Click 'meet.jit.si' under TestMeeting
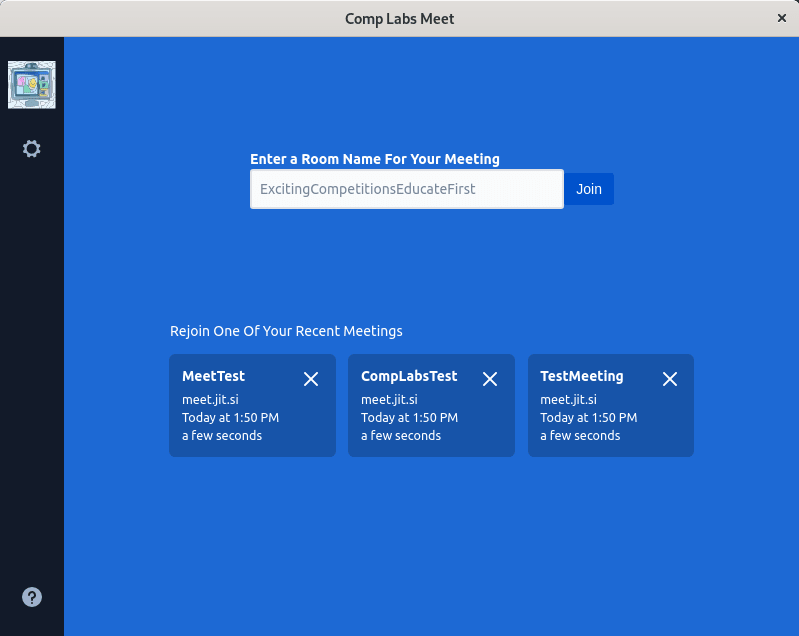The width and height of the screenshot is (799, 636). coord(569,400)
